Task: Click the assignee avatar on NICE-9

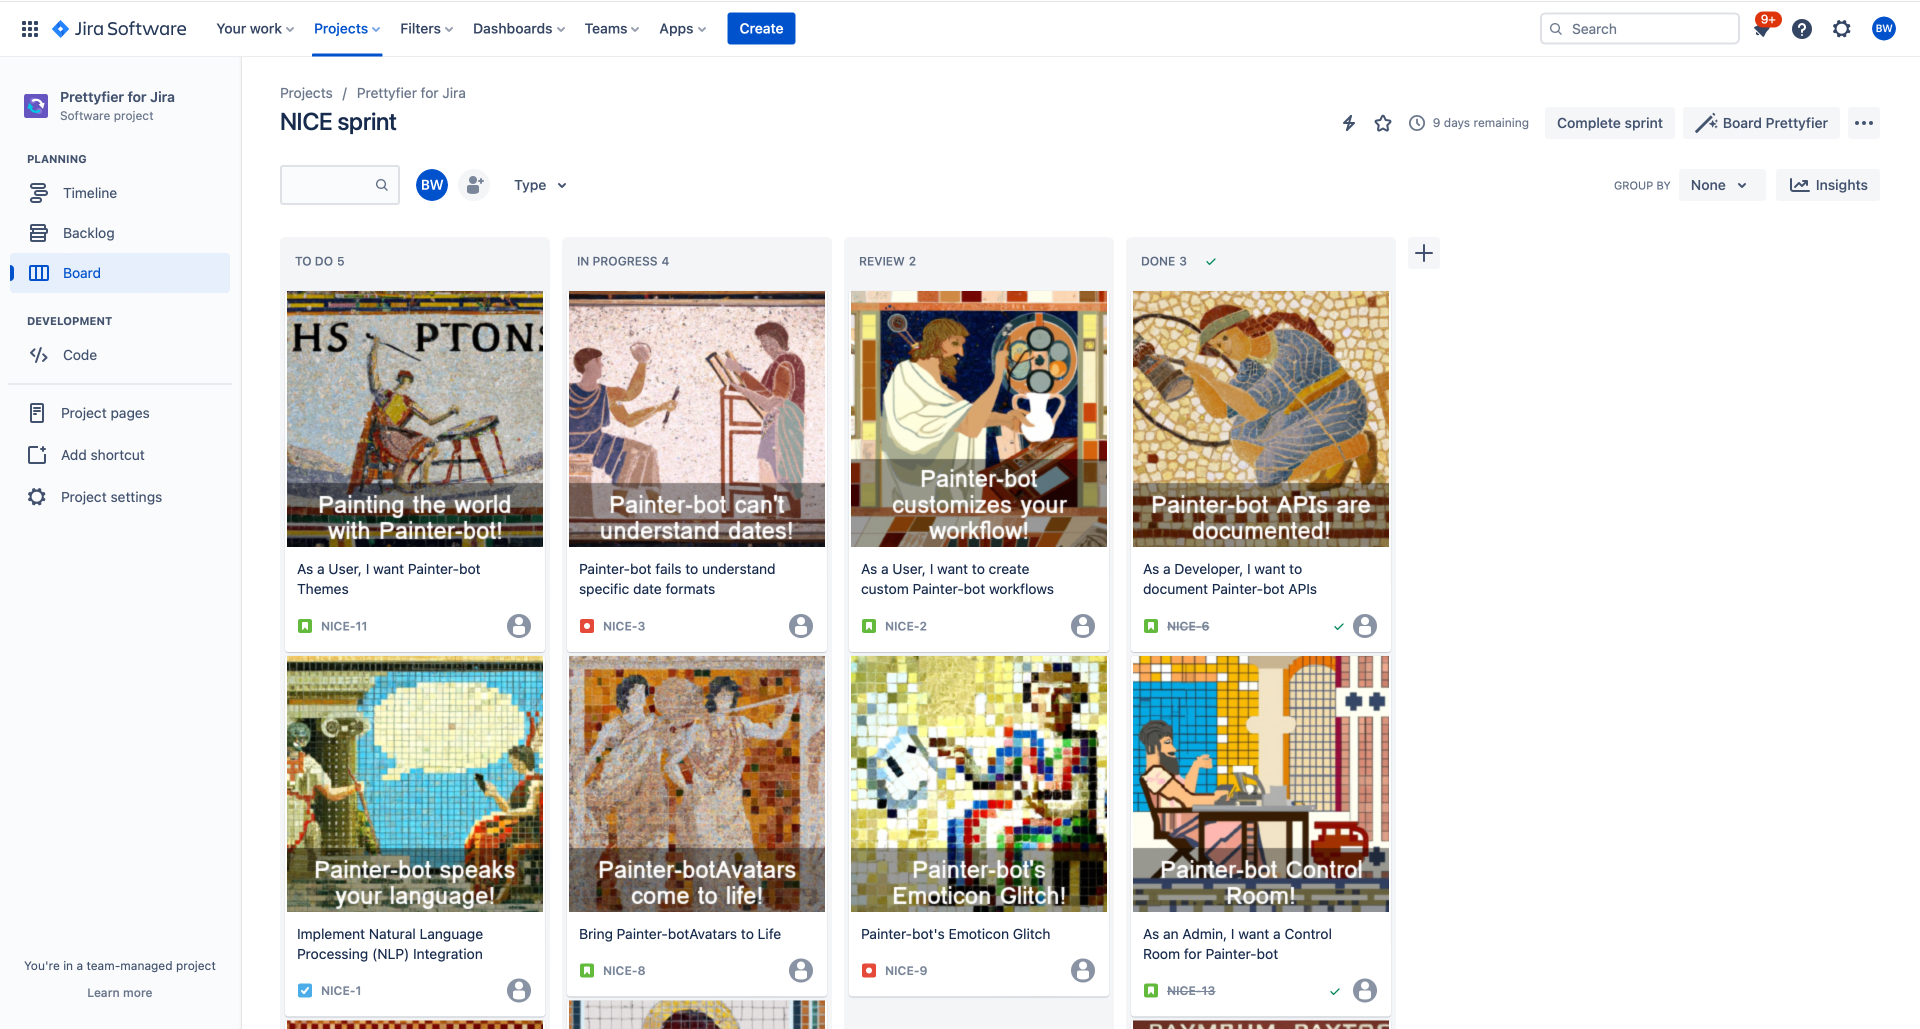Action: coord(1083,970)
